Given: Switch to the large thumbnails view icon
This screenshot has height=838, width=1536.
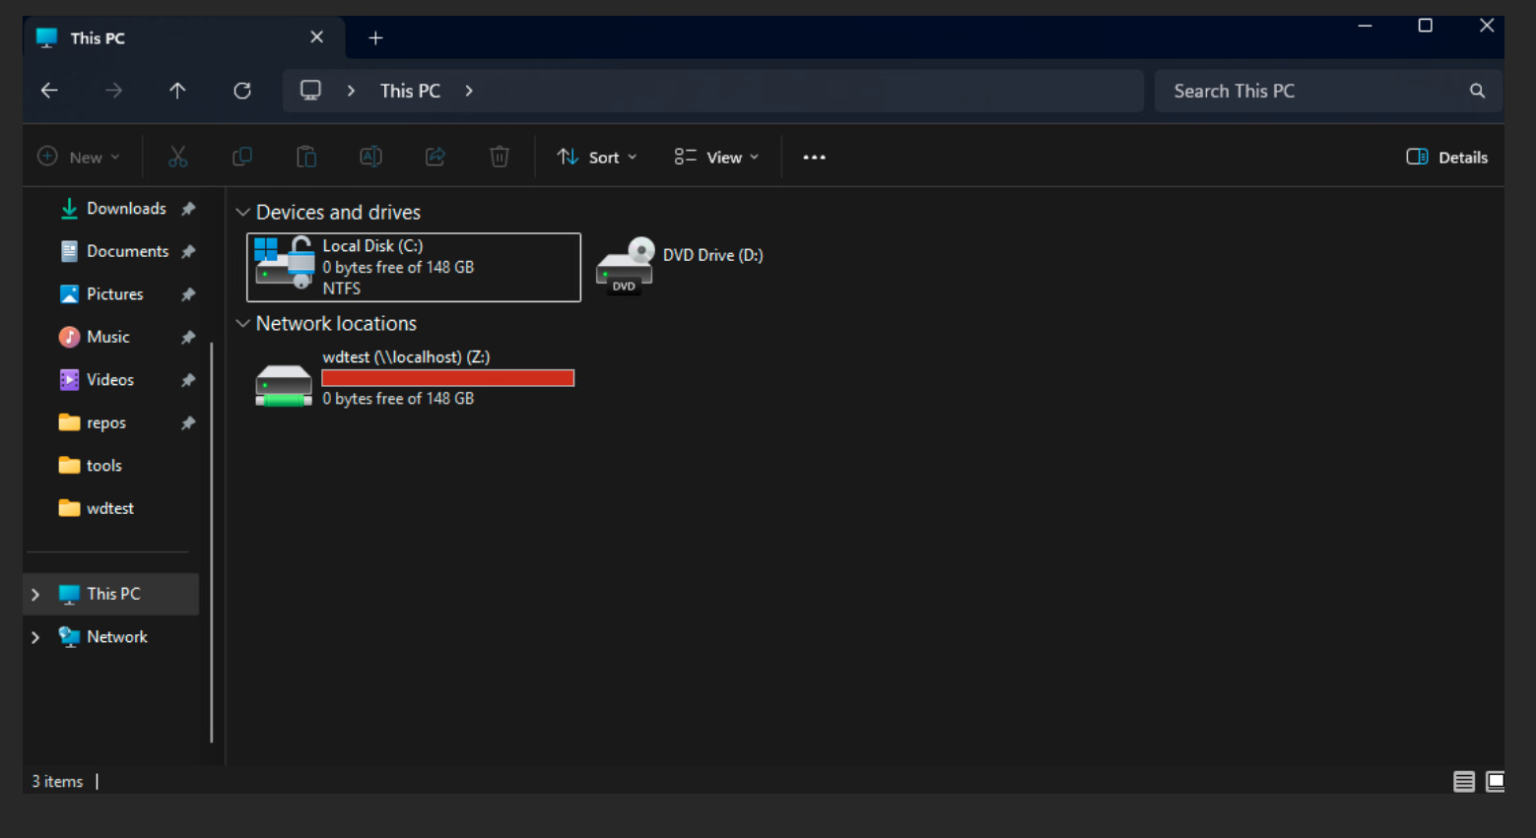Looking at the screenshot, I should [1496, 782].
